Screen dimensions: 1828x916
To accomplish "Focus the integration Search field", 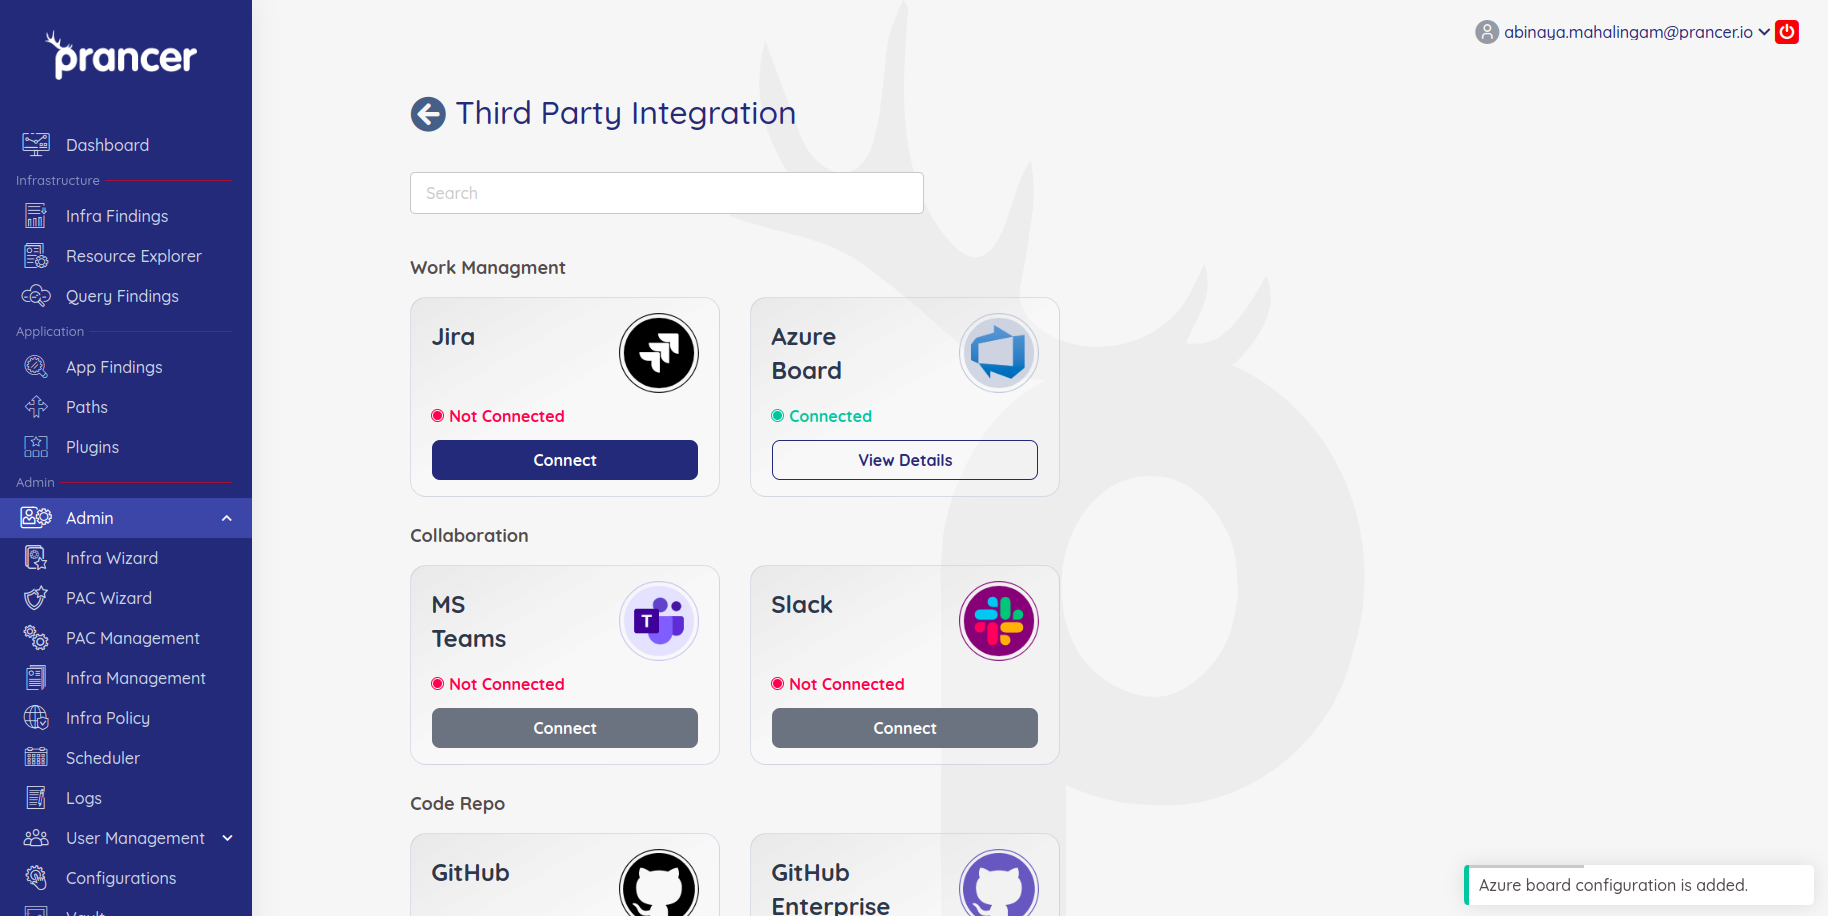I will click(x=667, y=193).
